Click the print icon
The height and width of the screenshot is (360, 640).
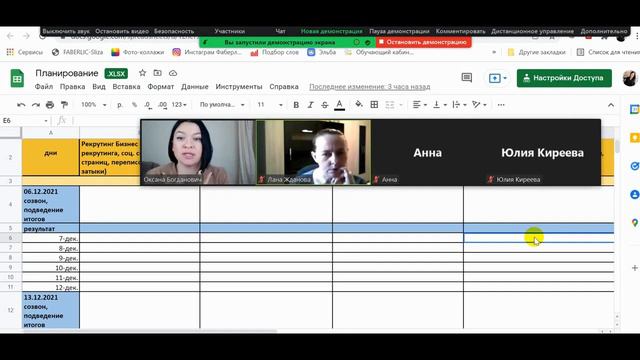coord(50,105)
